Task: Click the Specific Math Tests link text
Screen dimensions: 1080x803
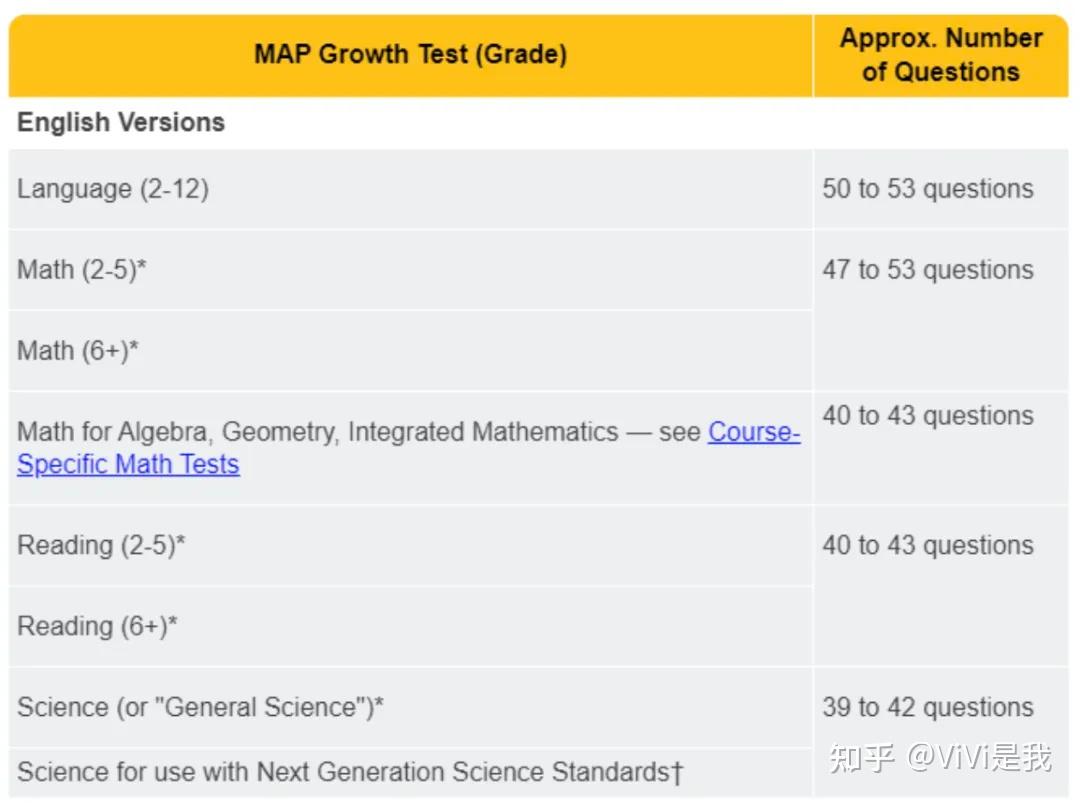Action: tap(128, 465)
